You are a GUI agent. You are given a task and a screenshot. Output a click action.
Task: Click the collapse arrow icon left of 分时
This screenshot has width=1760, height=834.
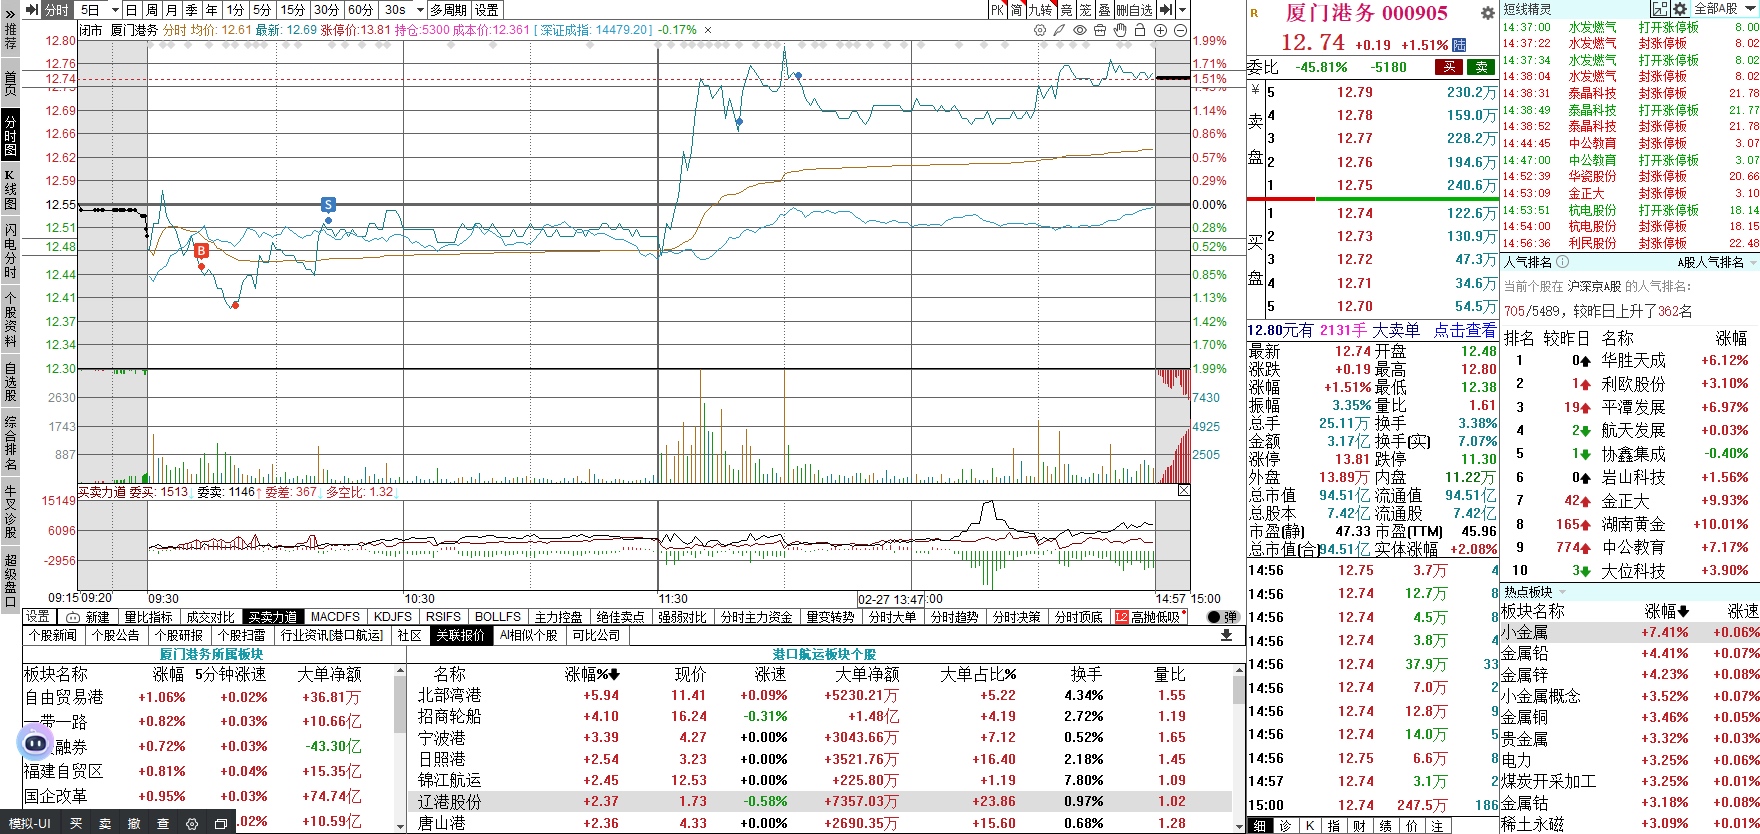coord(32,10)
